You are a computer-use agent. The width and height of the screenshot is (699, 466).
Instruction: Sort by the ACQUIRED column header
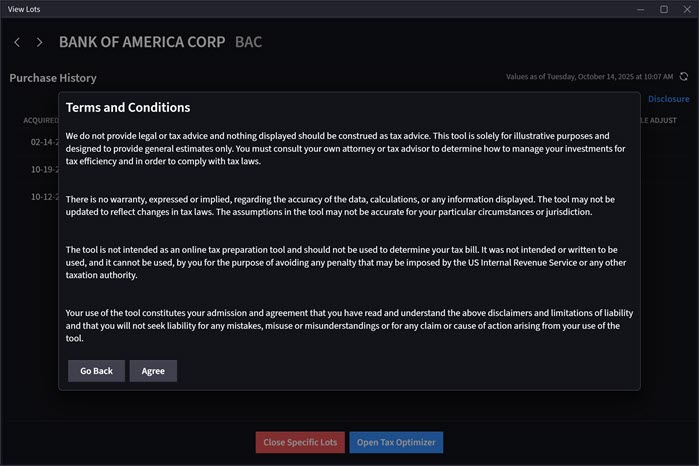41,120
